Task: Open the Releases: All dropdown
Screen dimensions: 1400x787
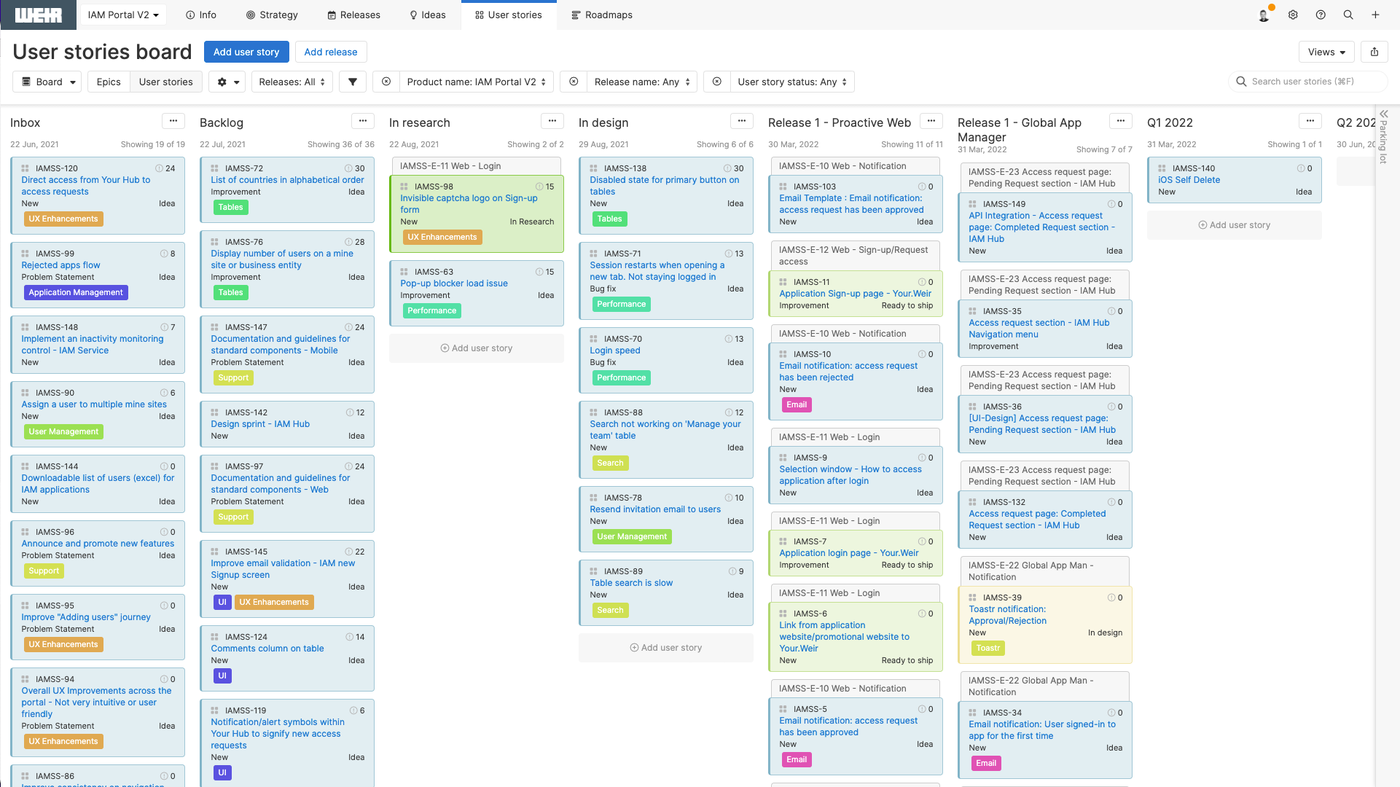Action: (291, 82)
